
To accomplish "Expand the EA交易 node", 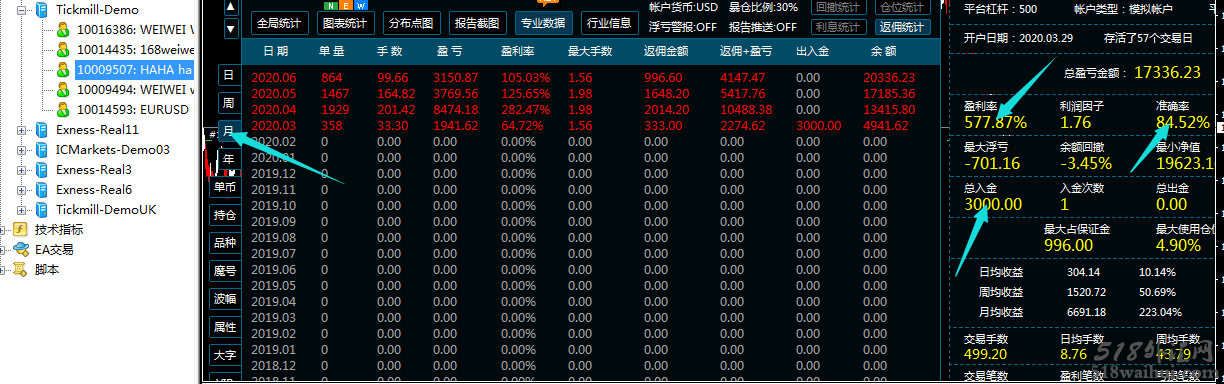I will point(3,250).
